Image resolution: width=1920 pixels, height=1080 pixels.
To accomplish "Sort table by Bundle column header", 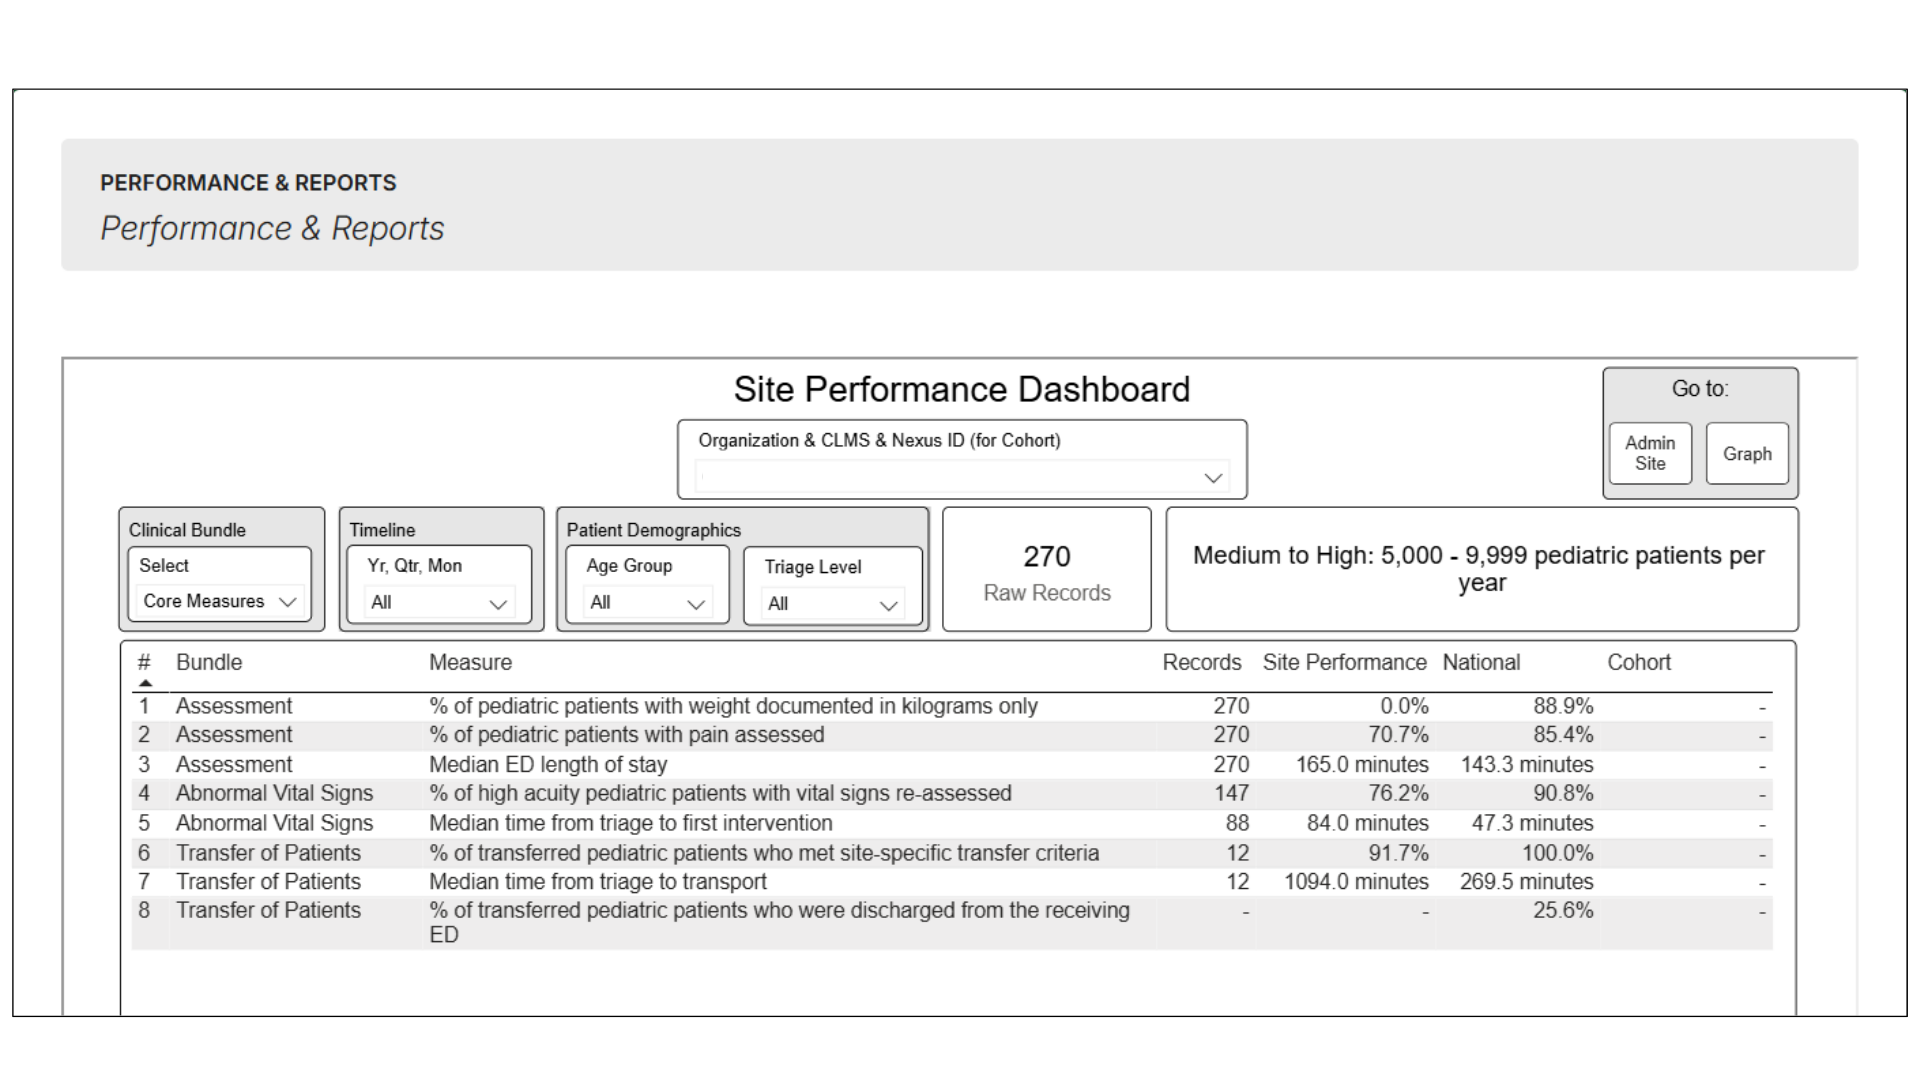I will (209, 662).
